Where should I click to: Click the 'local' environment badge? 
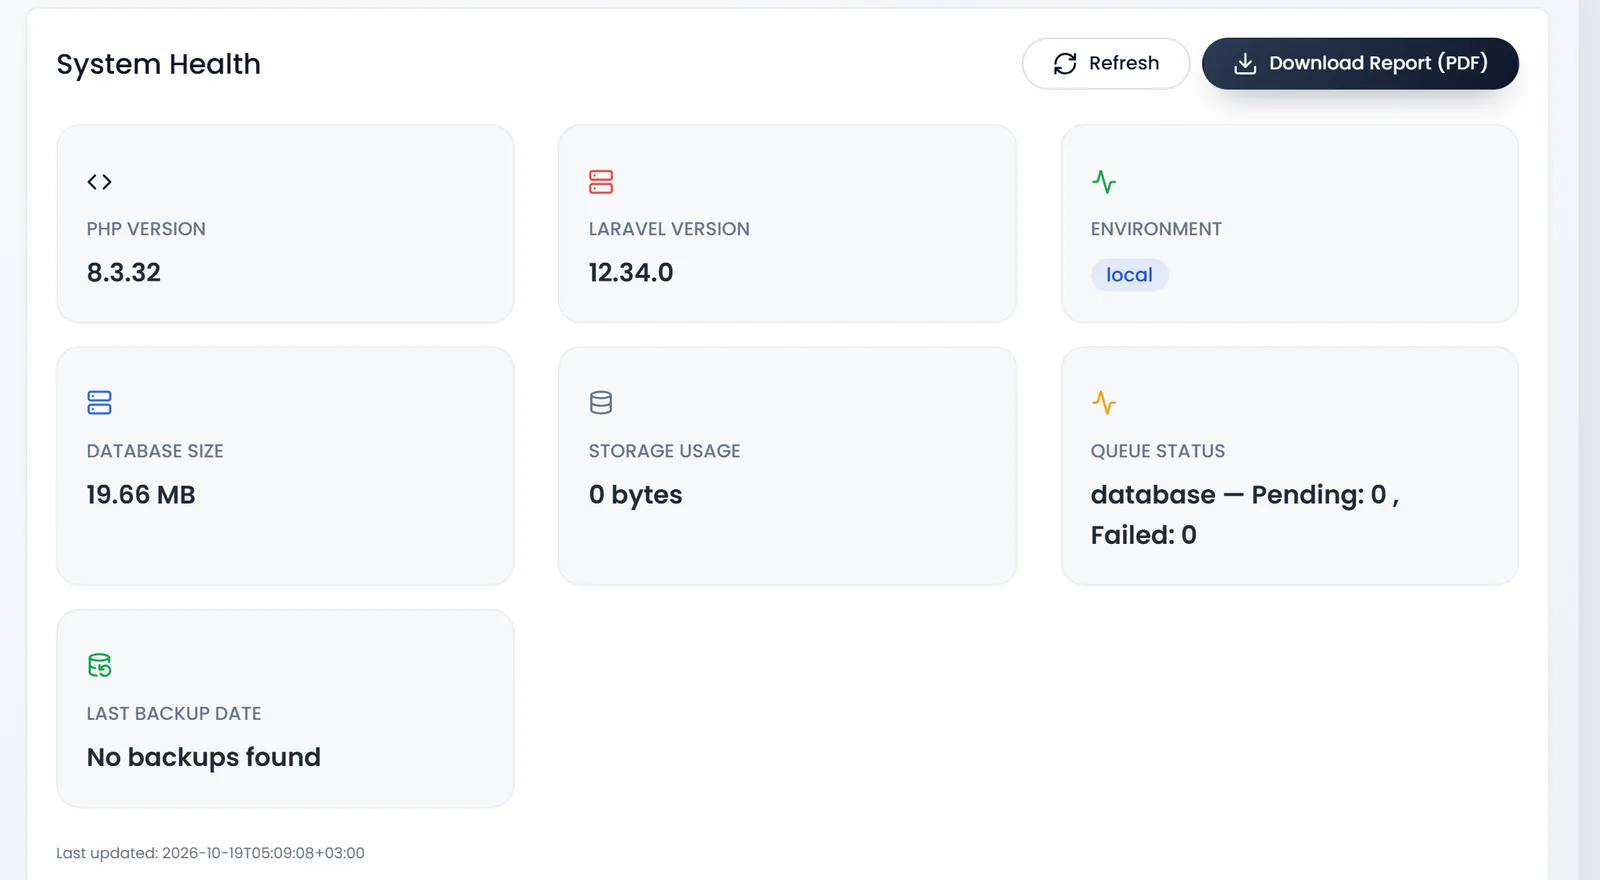1129,275
